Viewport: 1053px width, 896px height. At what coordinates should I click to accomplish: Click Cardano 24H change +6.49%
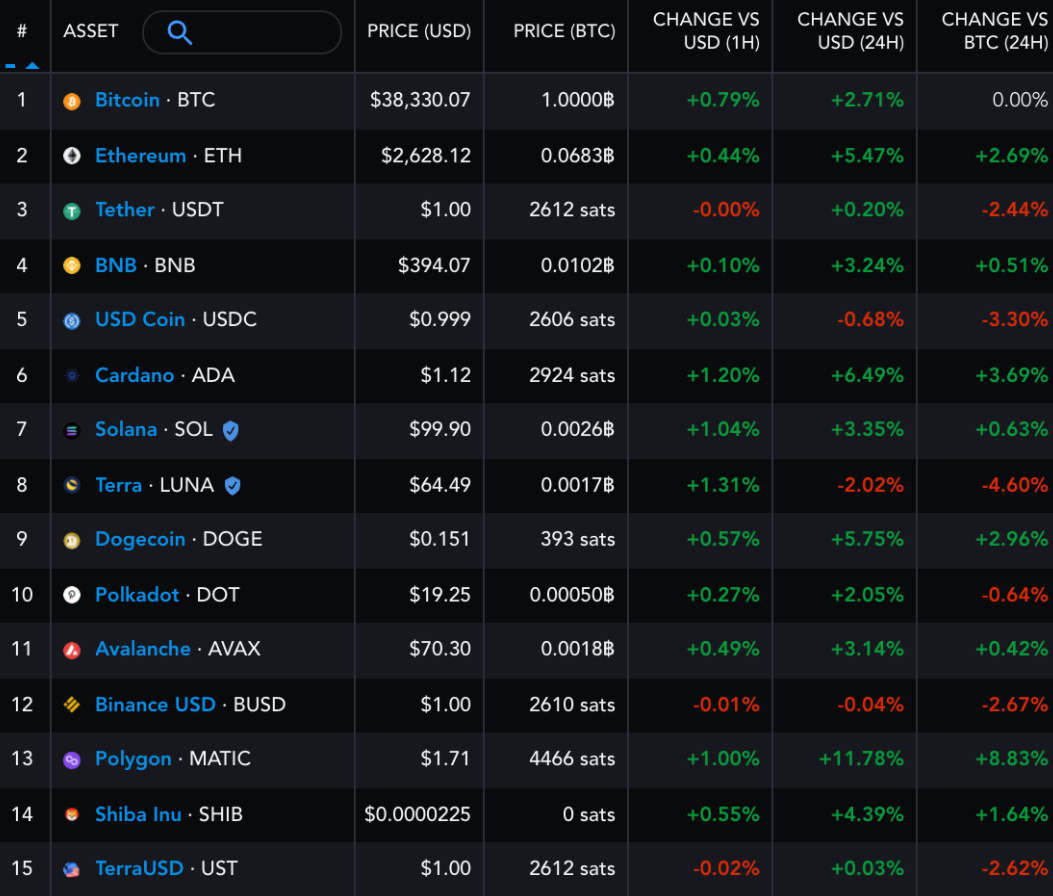click(x=868, y=375)
